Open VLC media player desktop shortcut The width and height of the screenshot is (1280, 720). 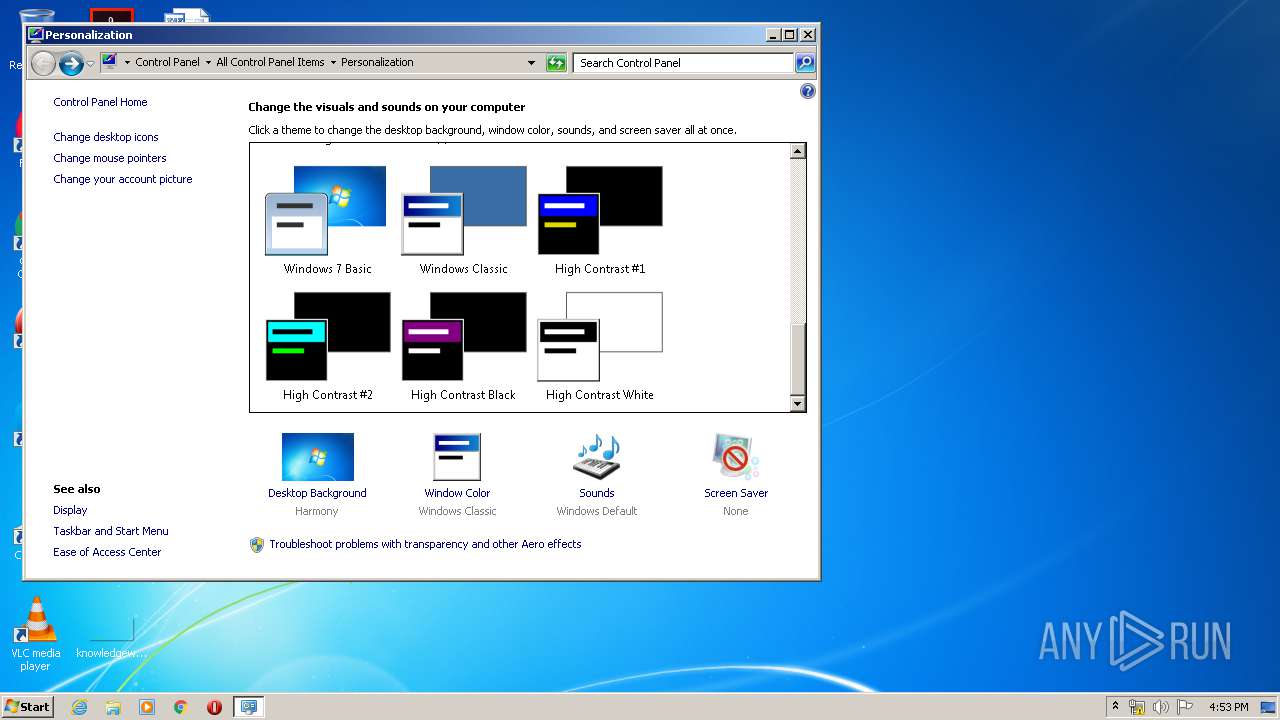[36, 634]
